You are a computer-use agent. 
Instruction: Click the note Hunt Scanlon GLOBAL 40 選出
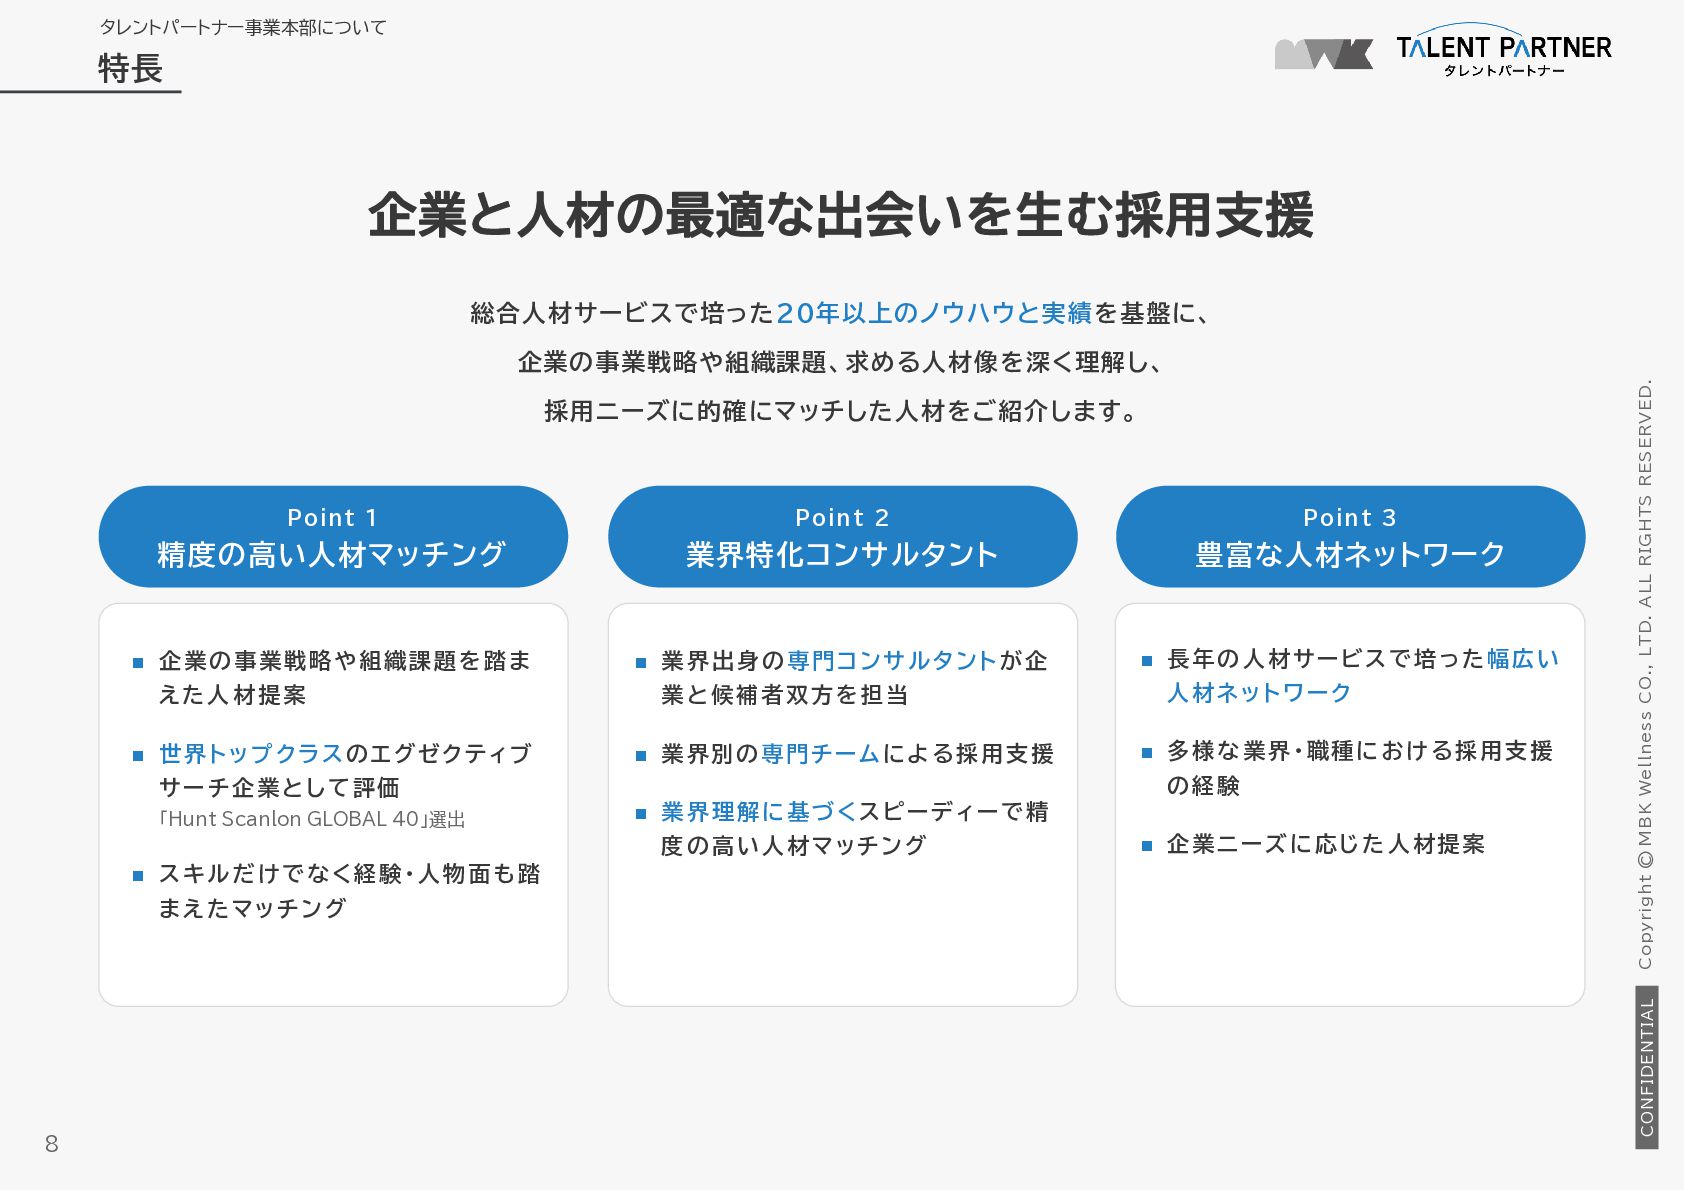(312, 819)
